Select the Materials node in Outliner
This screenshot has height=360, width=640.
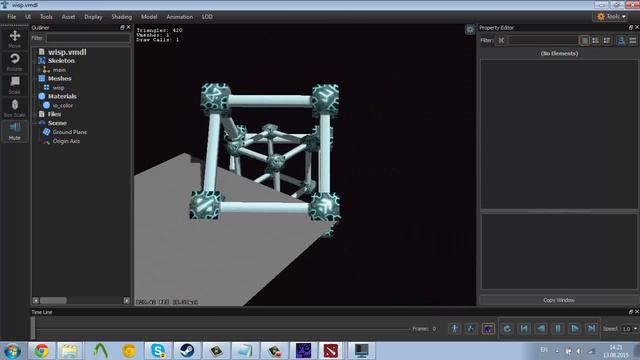[62, 96]
